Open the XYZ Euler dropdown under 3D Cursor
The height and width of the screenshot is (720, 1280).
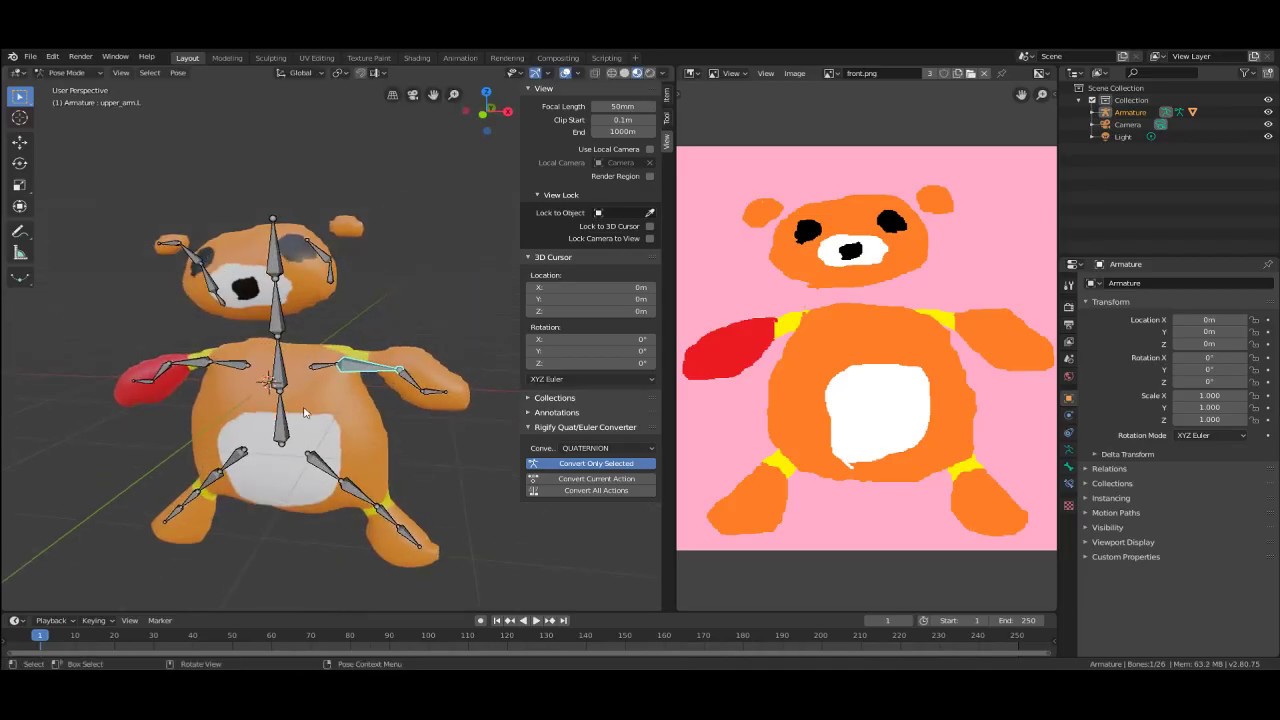tap(591, 379)
